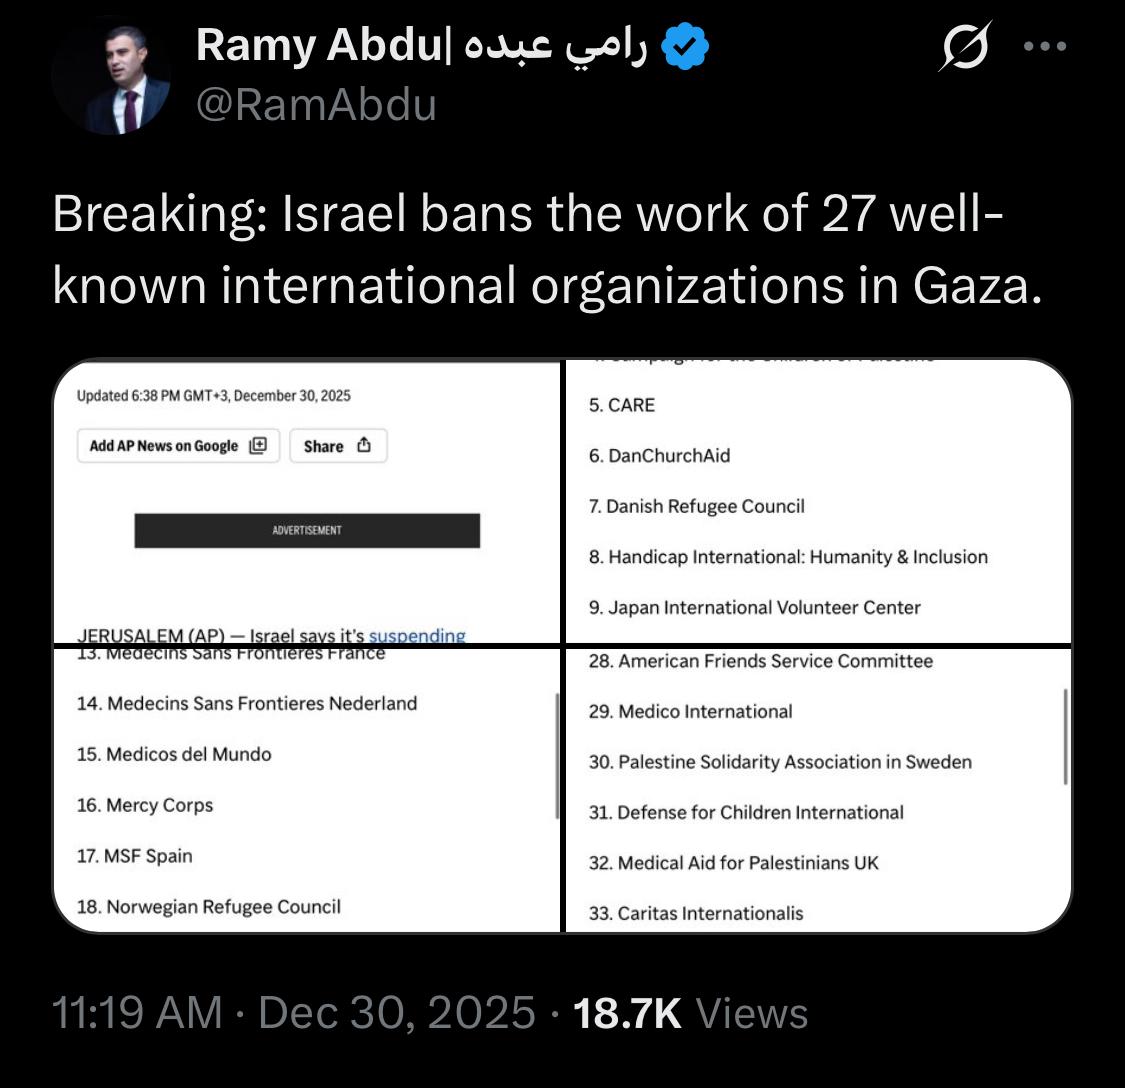Open the top-left AP News image
This screenshot has width=1125, height=1088.
[x=308, y=500]
